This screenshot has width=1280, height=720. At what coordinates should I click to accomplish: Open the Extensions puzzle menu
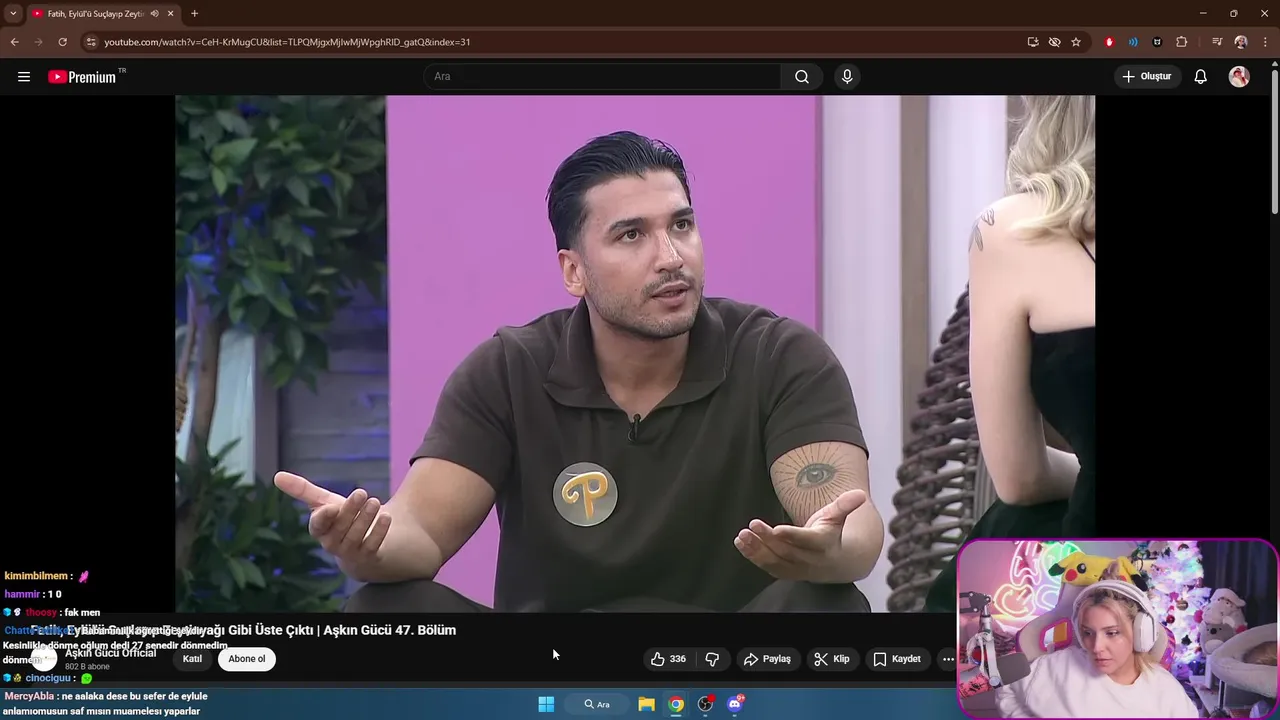pyautogui.click(x=1182, y=42)
